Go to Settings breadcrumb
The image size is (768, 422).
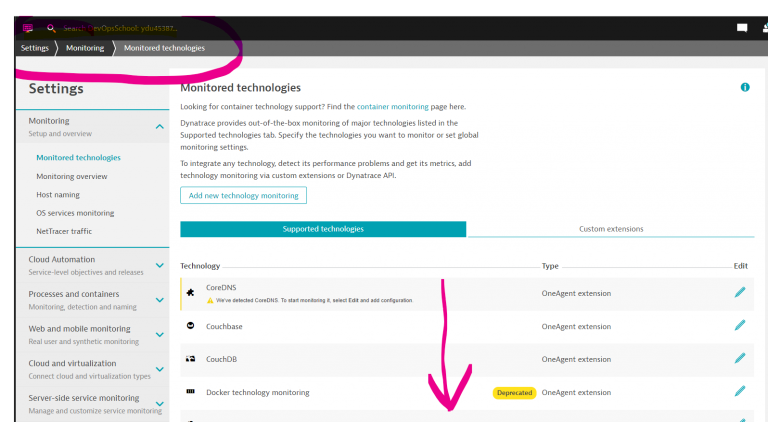[x=35, y=48]
